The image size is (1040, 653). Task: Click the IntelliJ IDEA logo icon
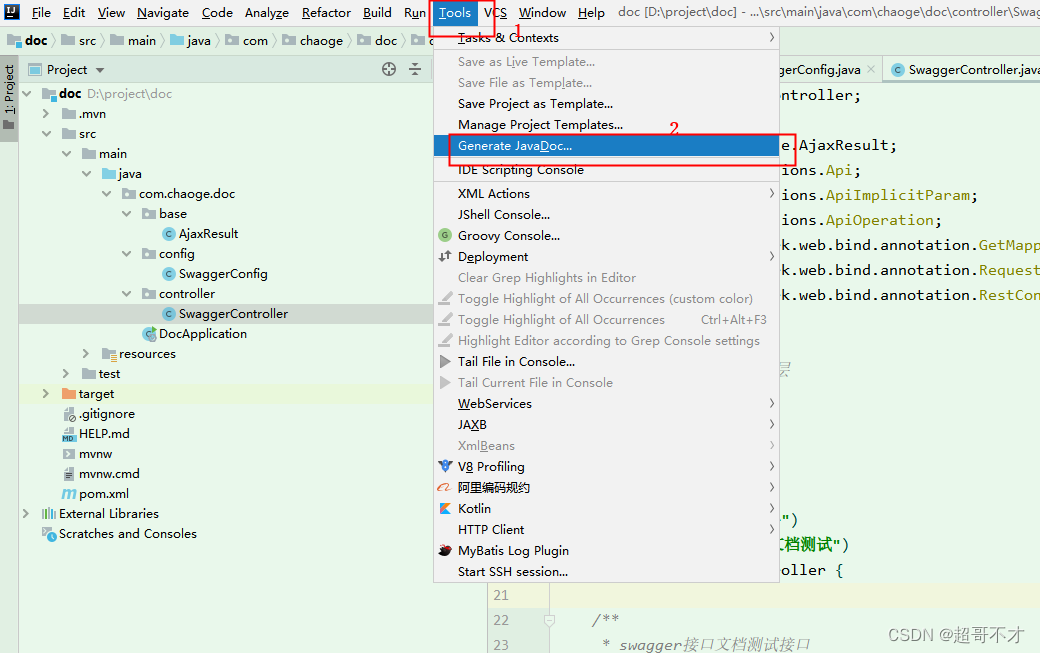(x=12, y=11)
